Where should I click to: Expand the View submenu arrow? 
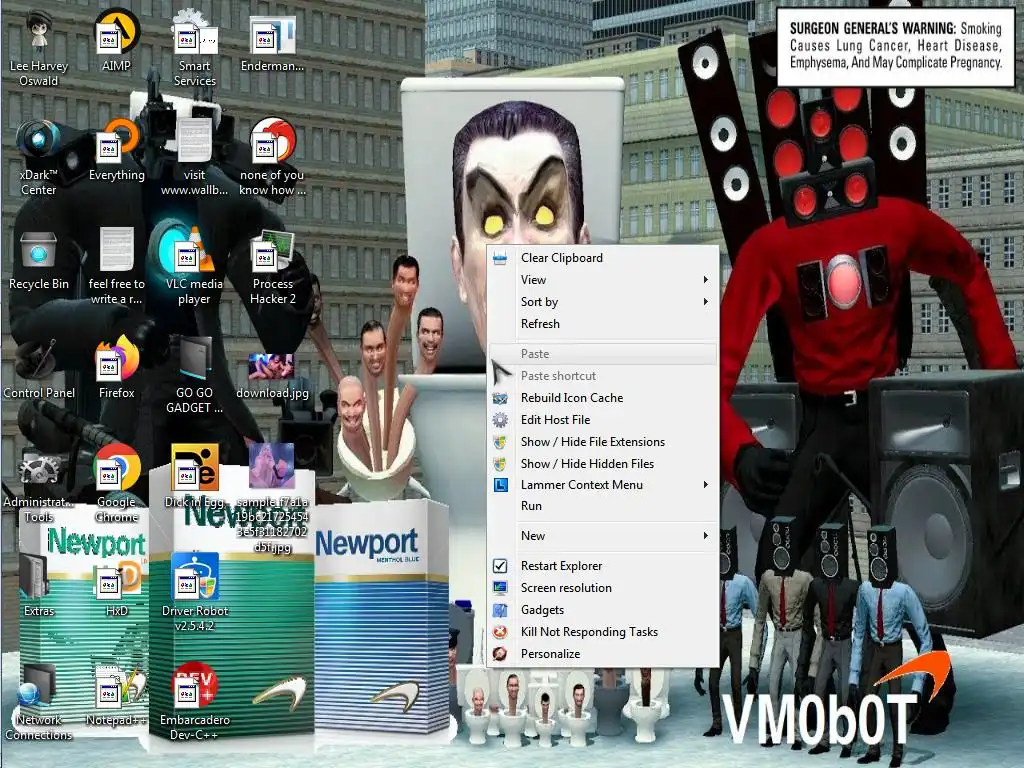tap(706, 280)
